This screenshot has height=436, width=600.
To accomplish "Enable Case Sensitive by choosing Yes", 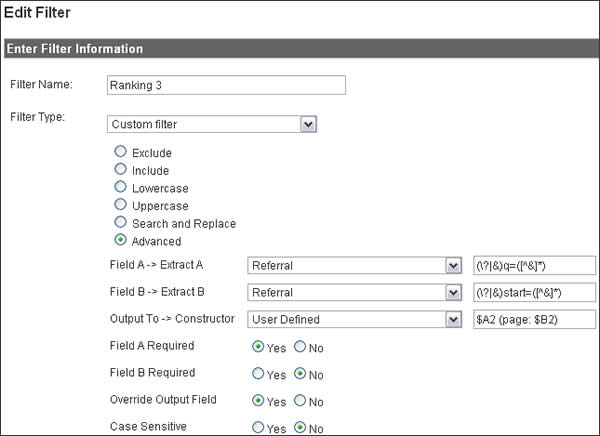I will click(x=258, y=428).
